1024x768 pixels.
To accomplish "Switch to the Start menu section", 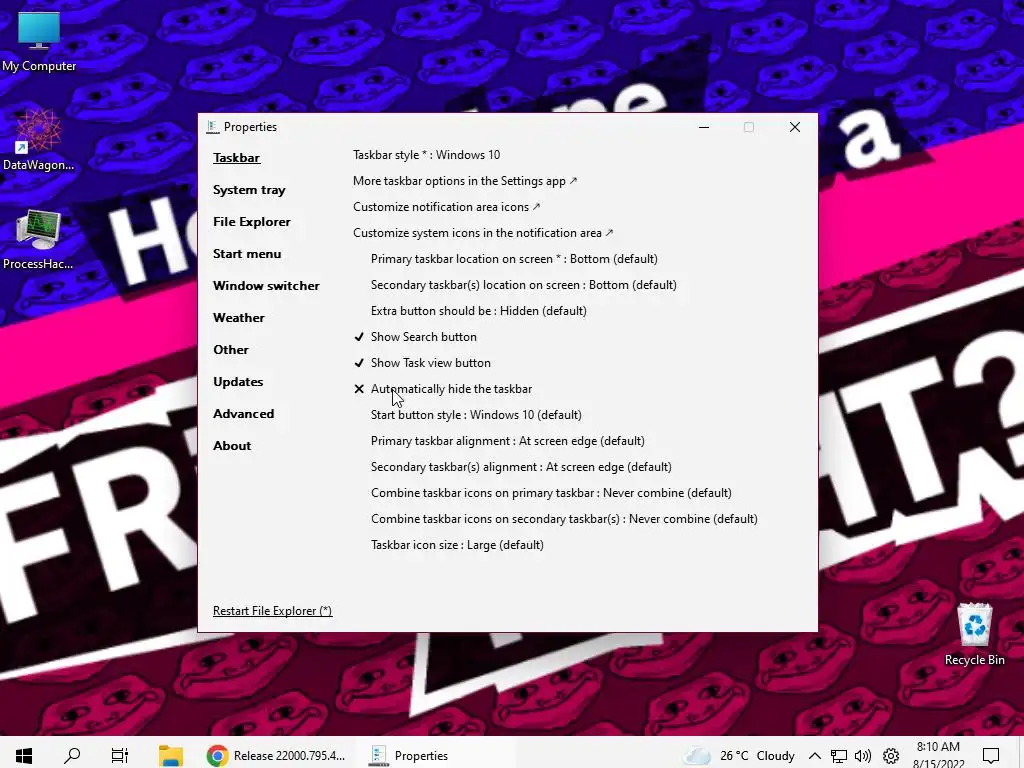I will (247, 254).
